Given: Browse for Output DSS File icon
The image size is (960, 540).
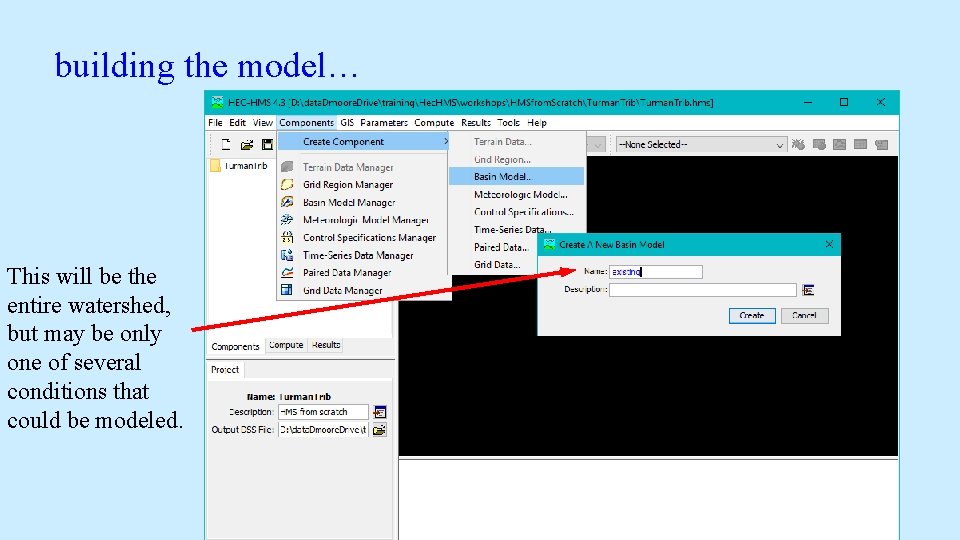Looking at the screenshot, I should click(380, 430).
